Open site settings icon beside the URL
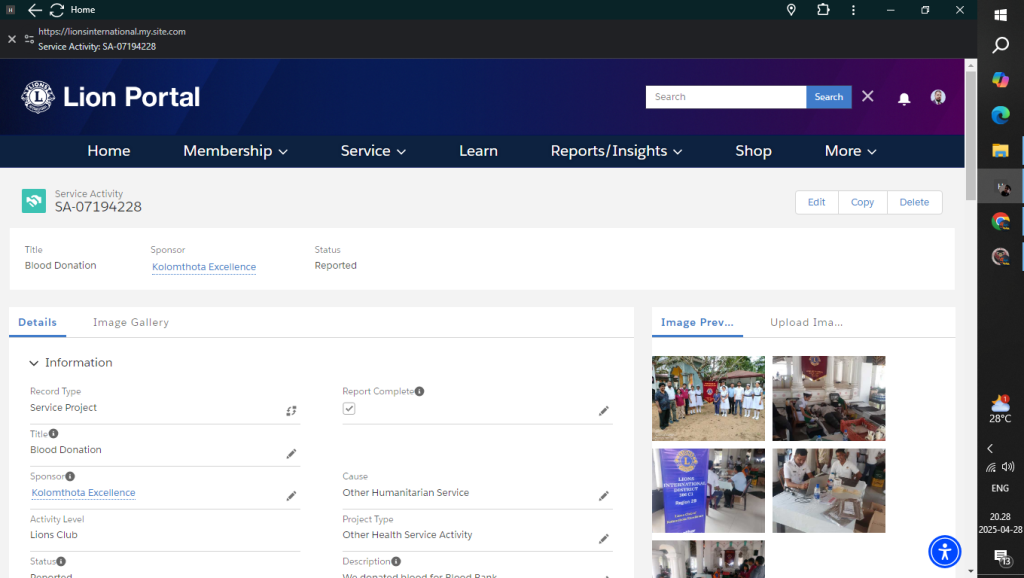1024x578 pixels. [29, 39]
